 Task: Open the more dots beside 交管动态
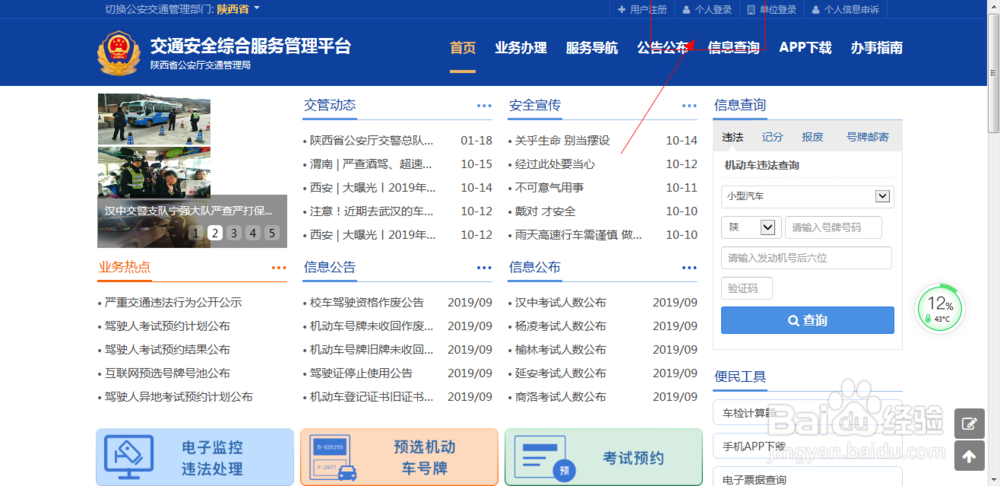[x=484, y=106]
